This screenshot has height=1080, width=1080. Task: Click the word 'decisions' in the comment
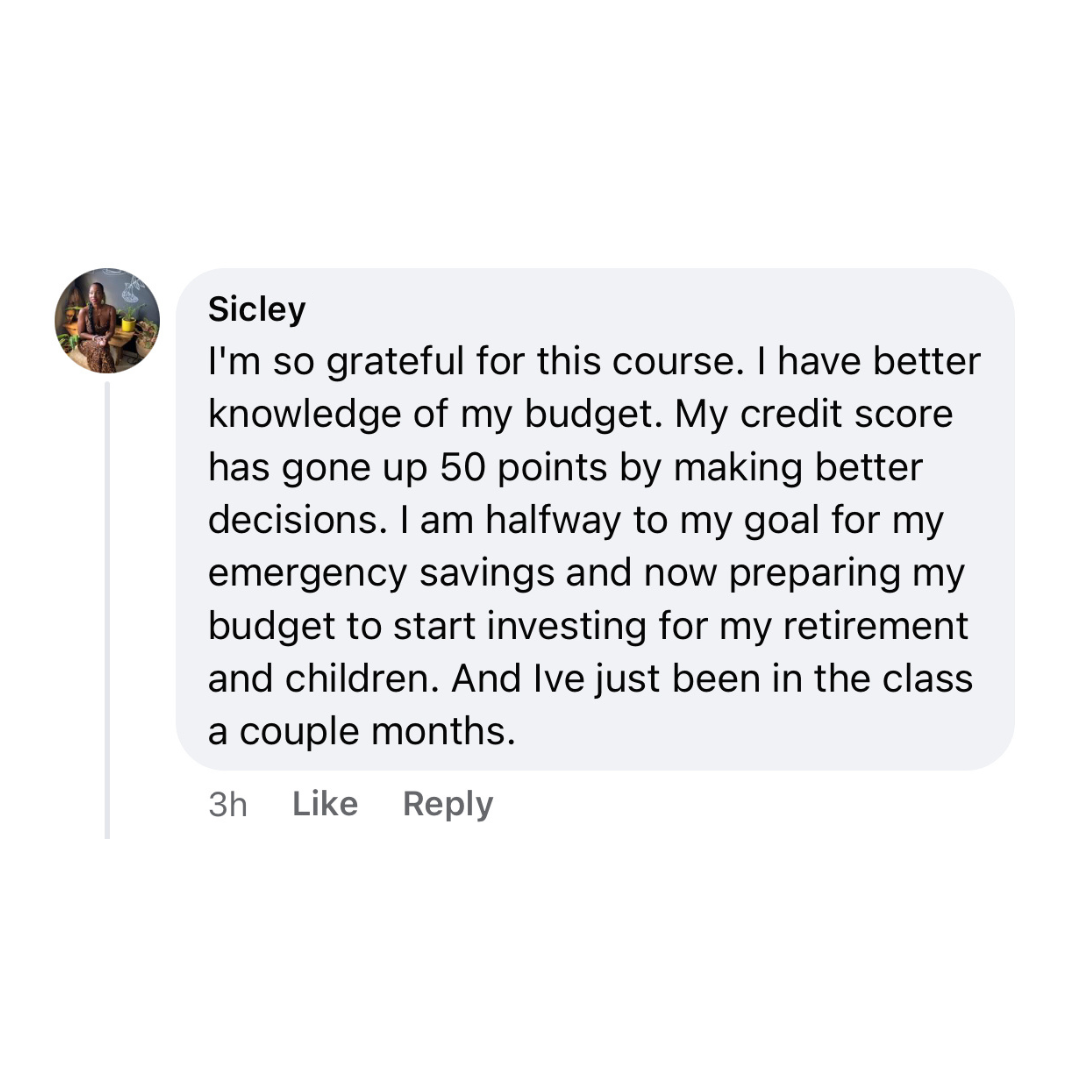click(x=293, y=520)
